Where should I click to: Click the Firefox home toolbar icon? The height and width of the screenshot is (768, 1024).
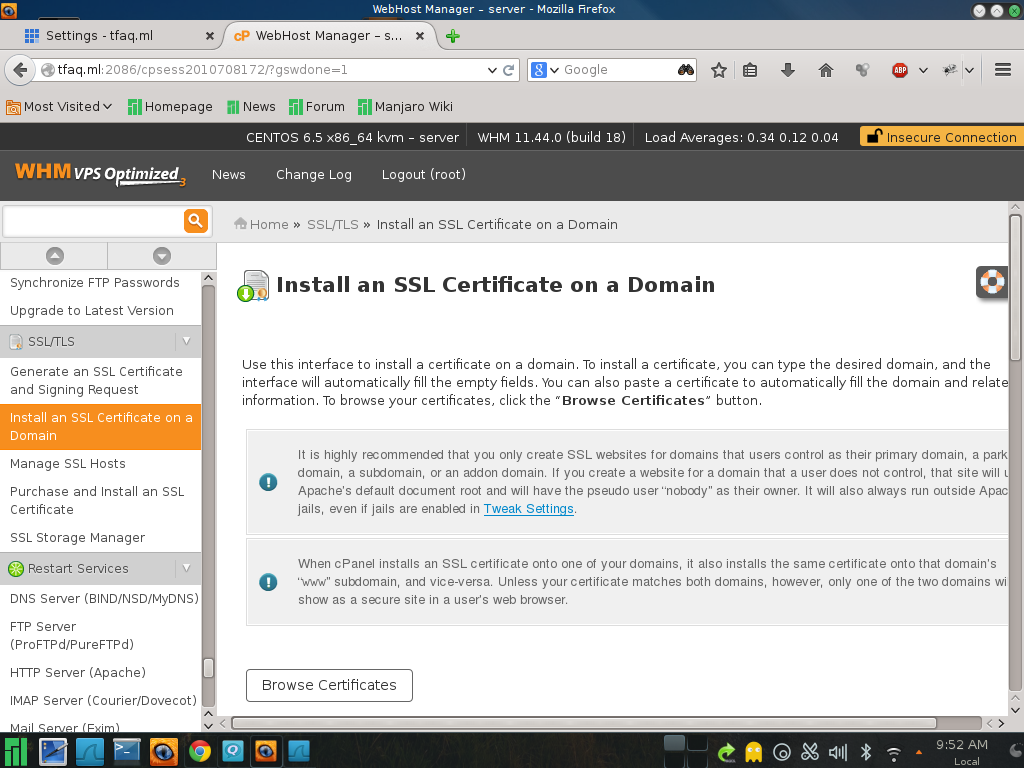point(825,70)
